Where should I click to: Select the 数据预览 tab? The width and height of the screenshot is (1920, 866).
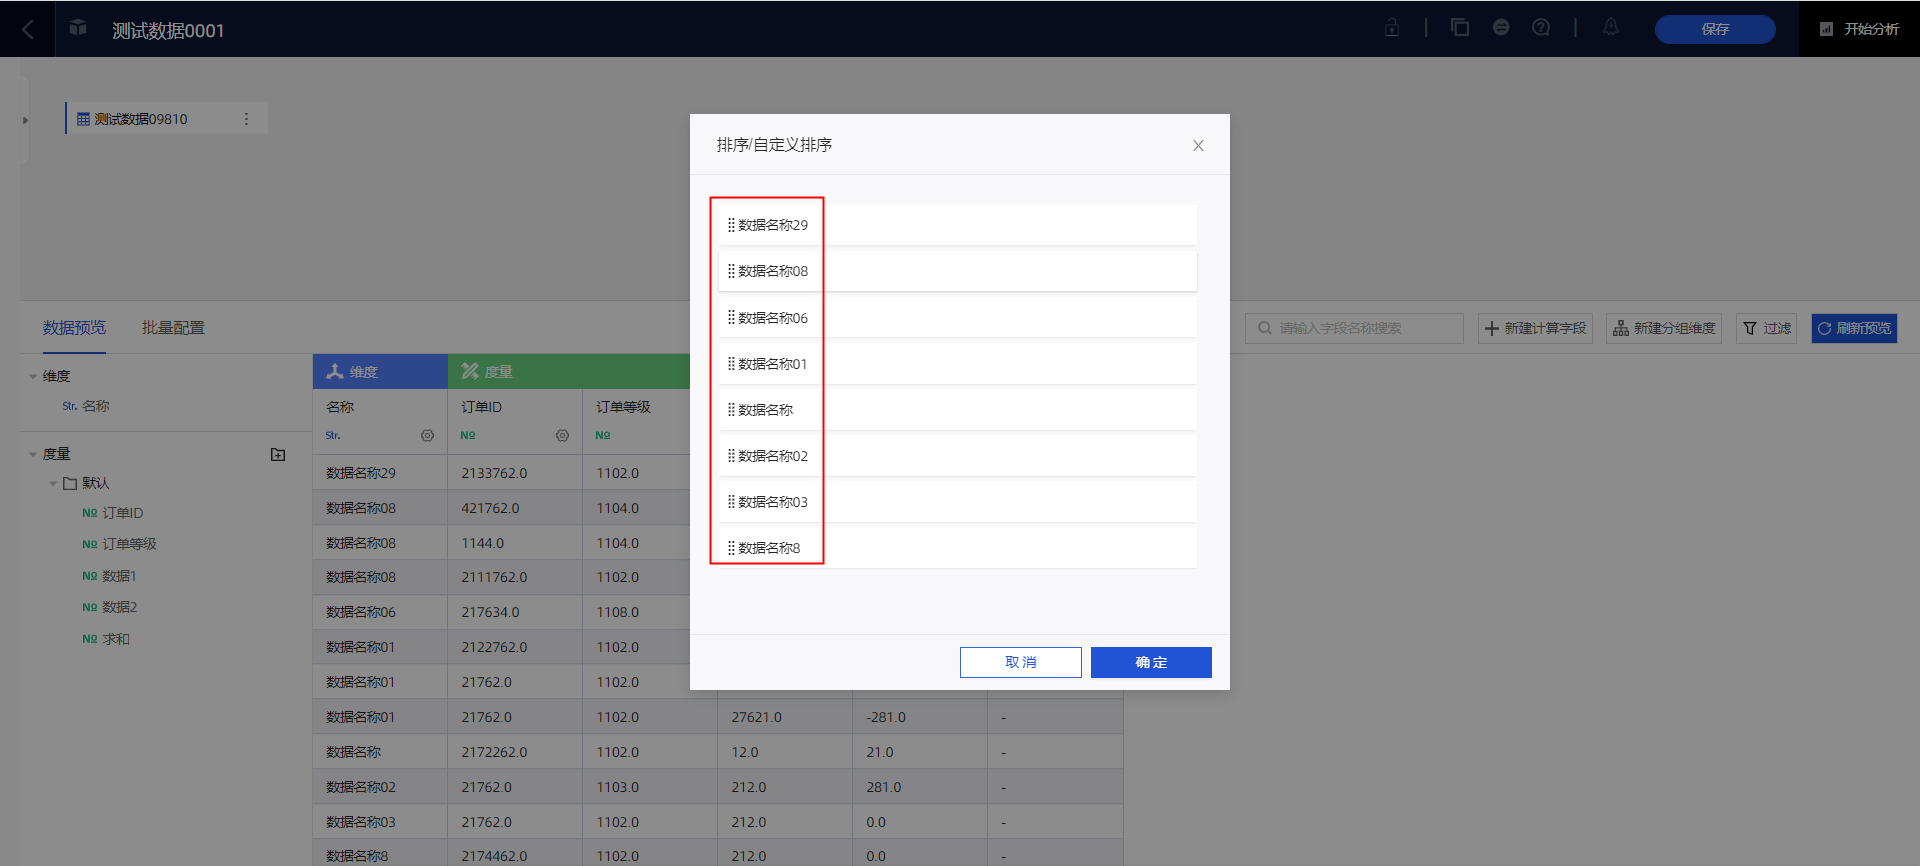click(x=74, y=328)
